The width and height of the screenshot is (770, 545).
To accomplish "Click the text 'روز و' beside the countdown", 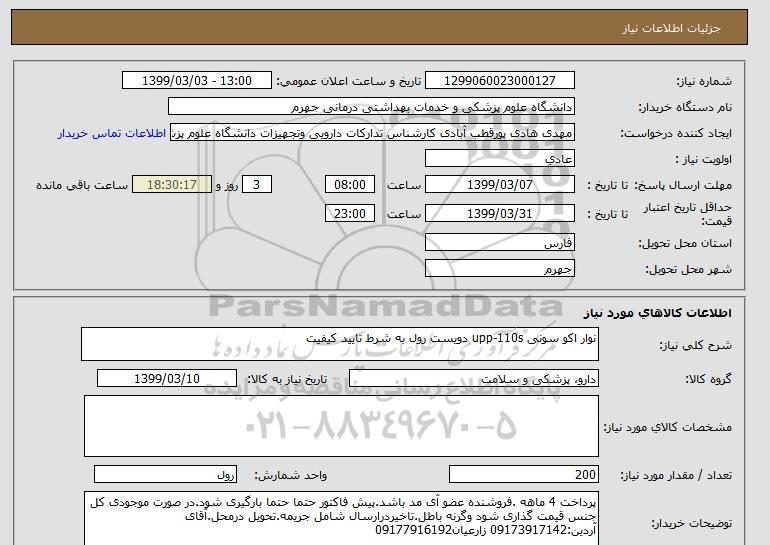I will tap(227, 185).
